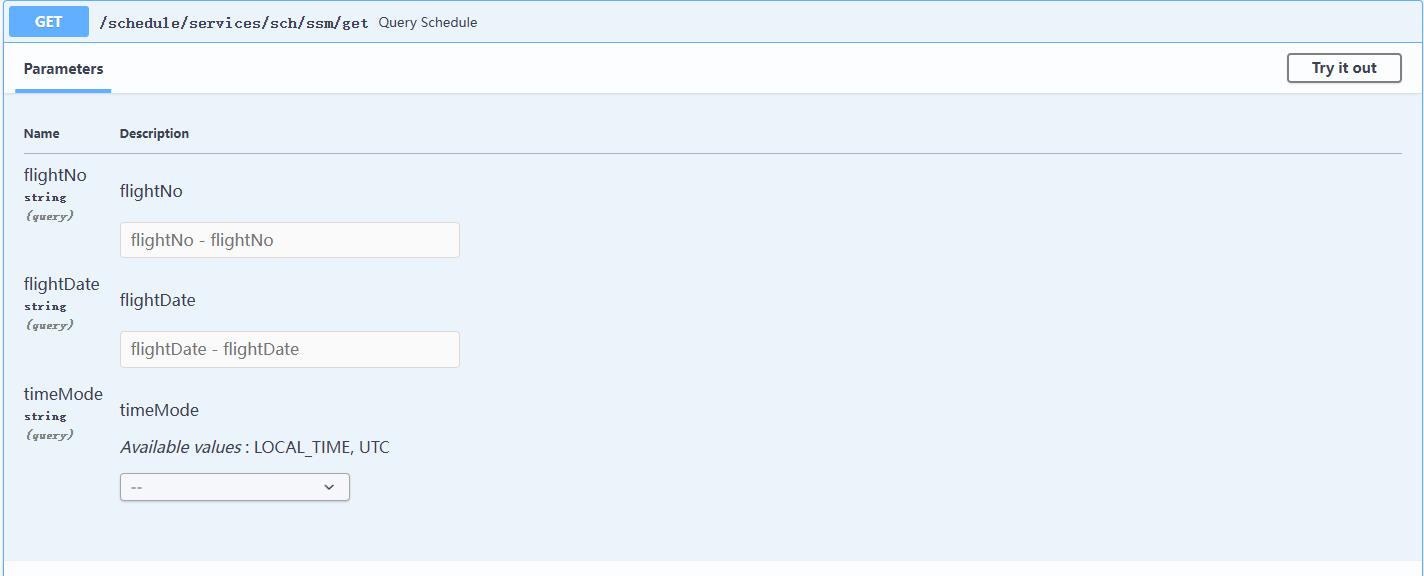Select the flightDate parameter name label
The image size is (1424, 576).
pyautogui.click(x=61, y=284)
